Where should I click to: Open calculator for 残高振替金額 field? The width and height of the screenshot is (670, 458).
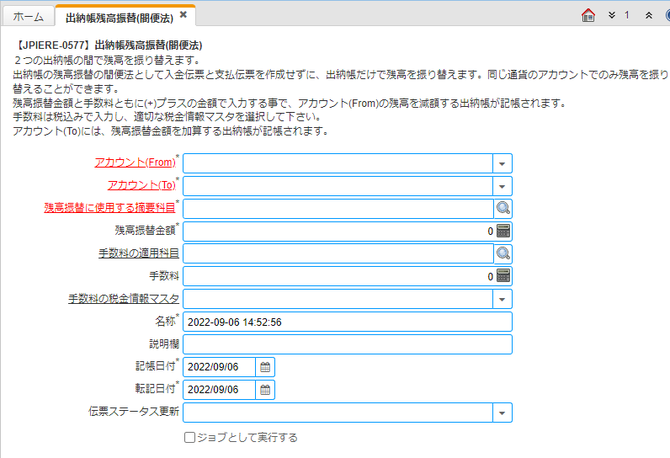tap(503, 231)
